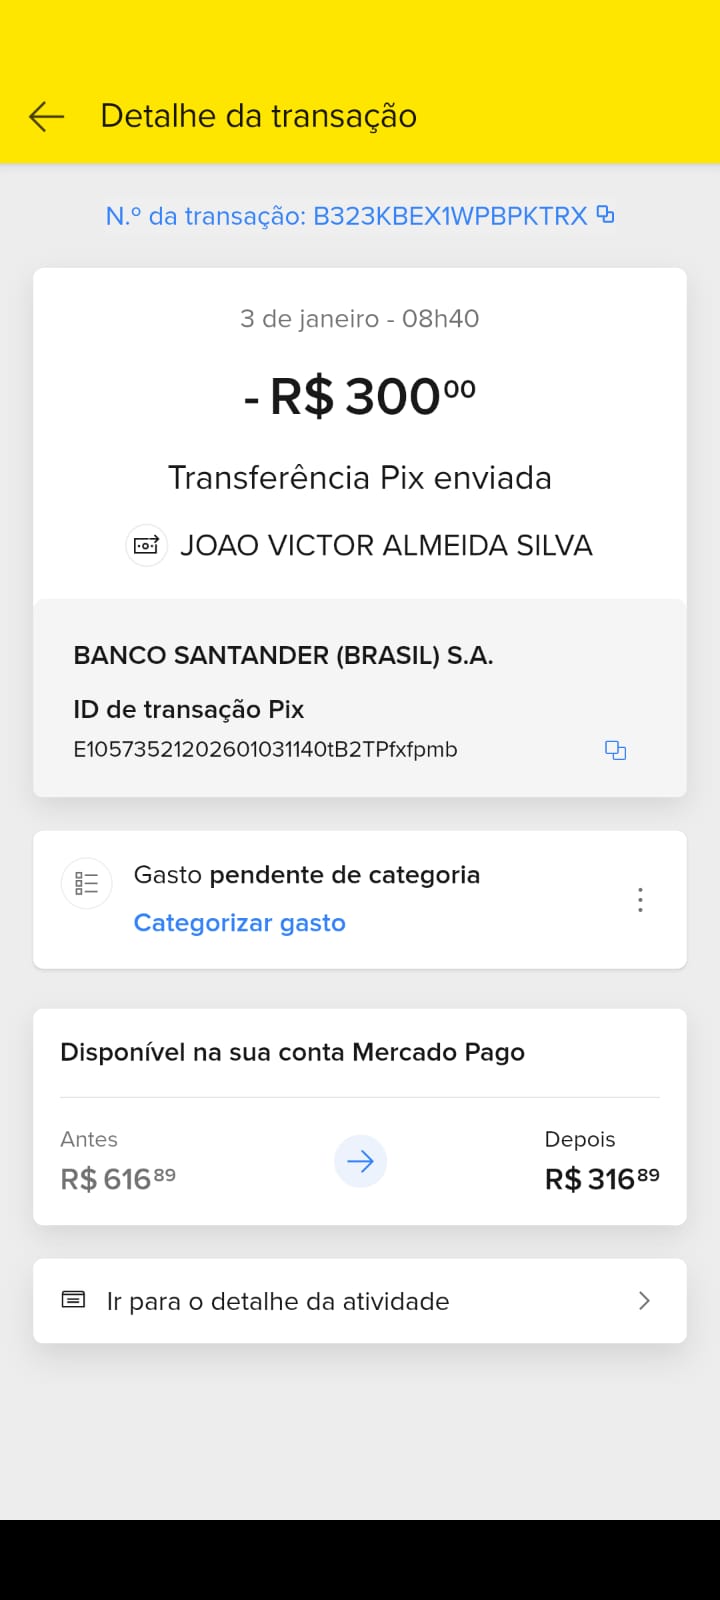This screenshot has height=1600, width=720.
Task: Tap recipient name JOAO VICTOR ALMEIDA SILVA
Action: 386,546
